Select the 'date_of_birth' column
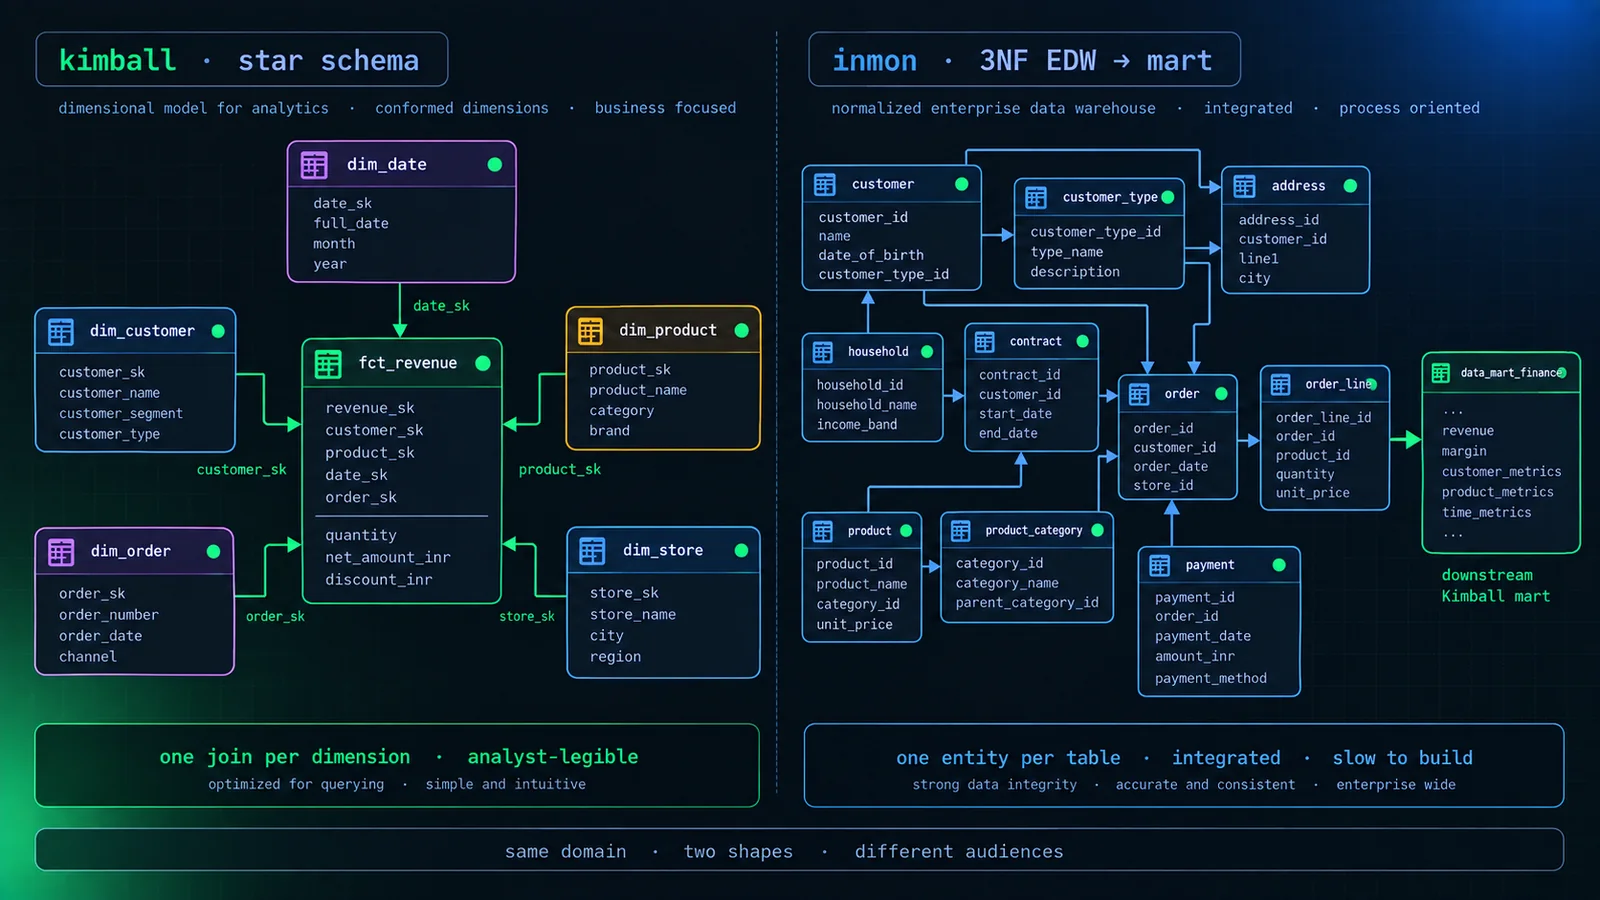 coord(871,255)
